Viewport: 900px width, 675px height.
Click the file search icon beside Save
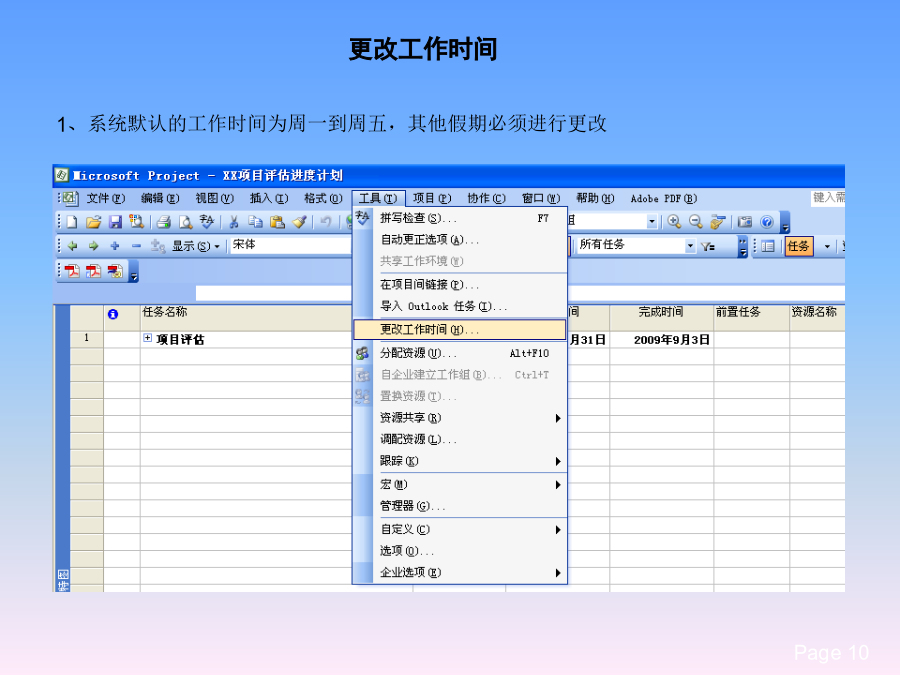(137, 222)
